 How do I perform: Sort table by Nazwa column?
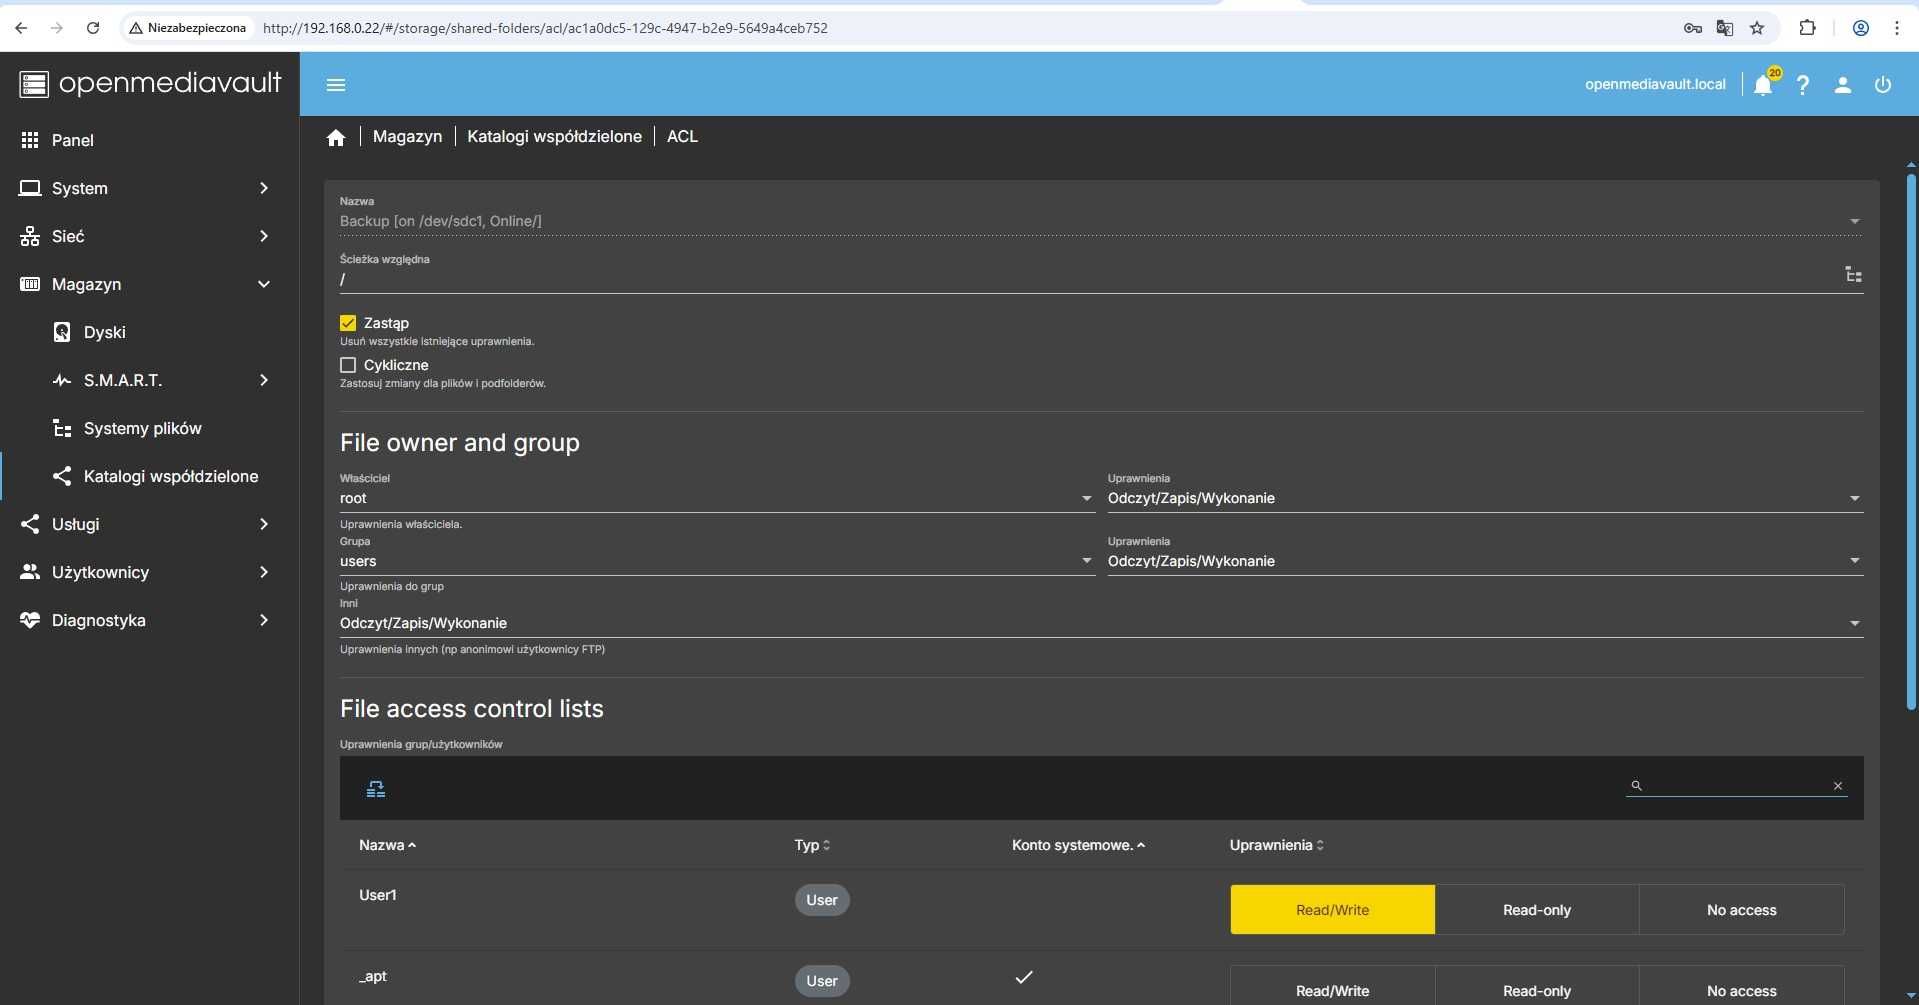(x=387, y=845)
